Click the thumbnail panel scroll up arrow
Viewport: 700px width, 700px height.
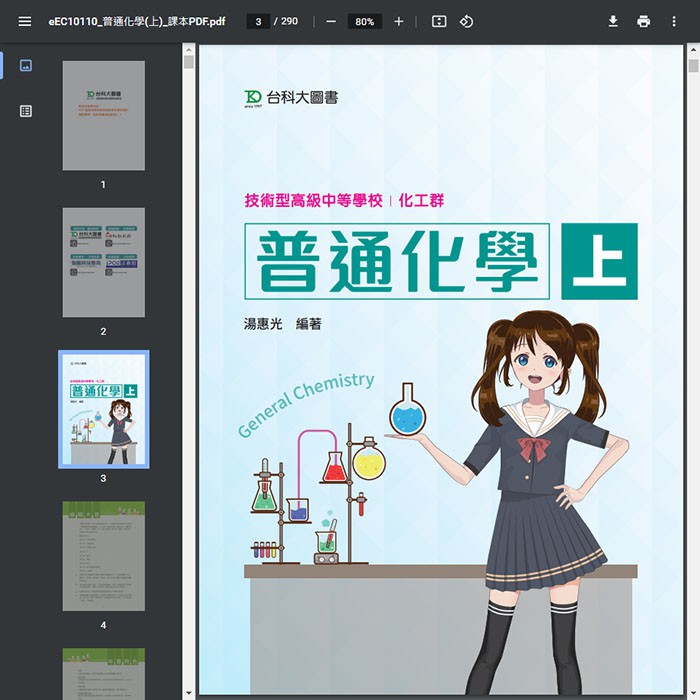[x=188, y=62]
